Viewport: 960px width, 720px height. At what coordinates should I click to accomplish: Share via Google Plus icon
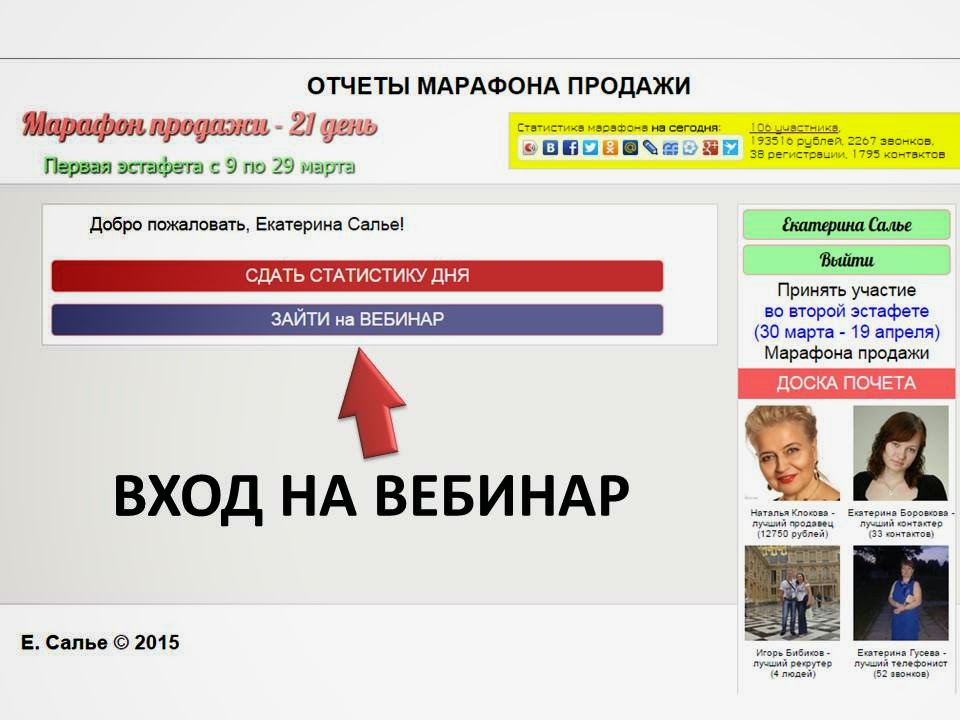coord(710,148)
